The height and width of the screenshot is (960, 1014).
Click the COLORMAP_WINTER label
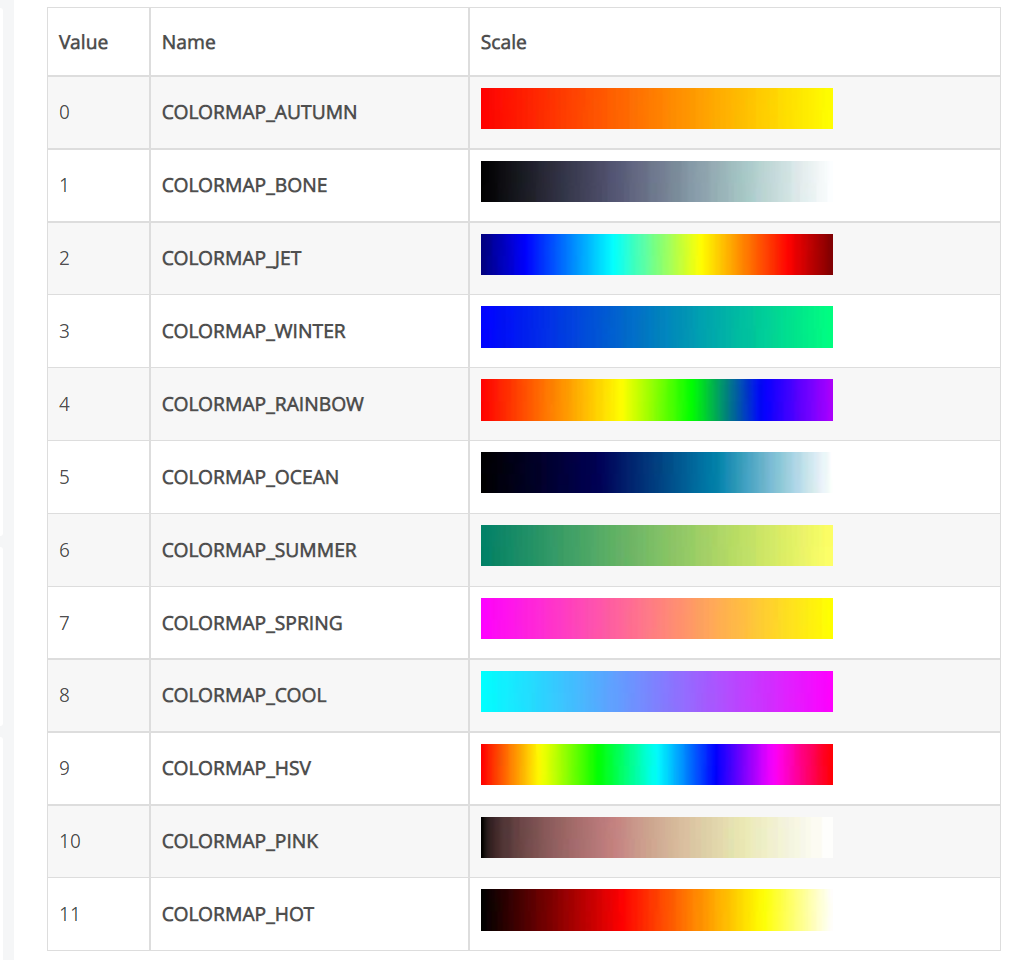click(251, 330)
